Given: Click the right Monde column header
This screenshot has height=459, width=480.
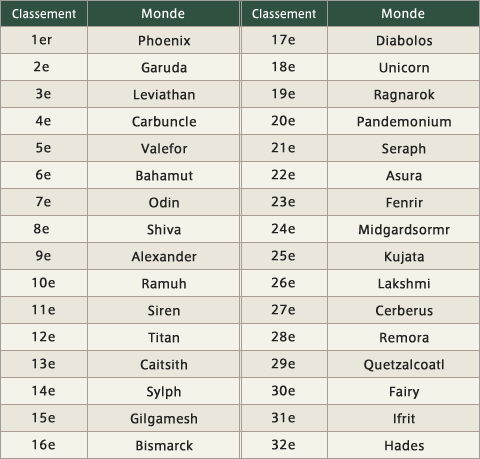Looking at the screenshot, I should tap(403, 14).
